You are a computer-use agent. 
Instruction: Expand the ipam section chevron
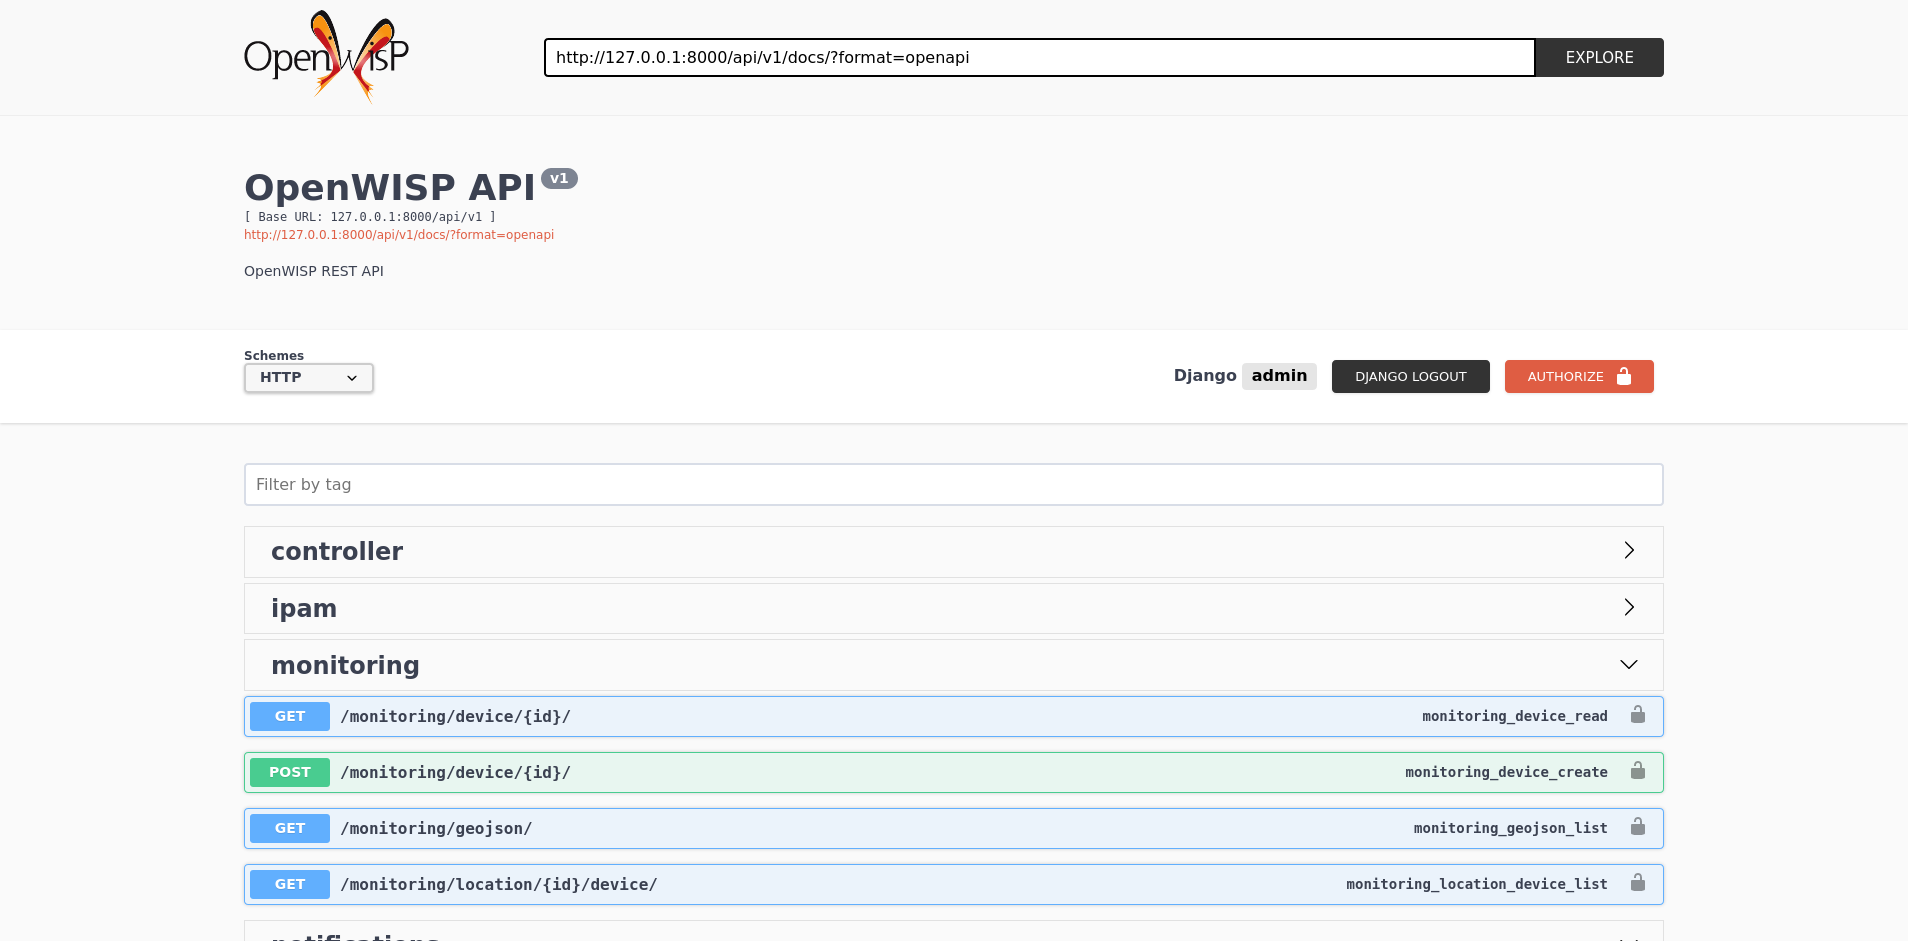coord(1628,608)
